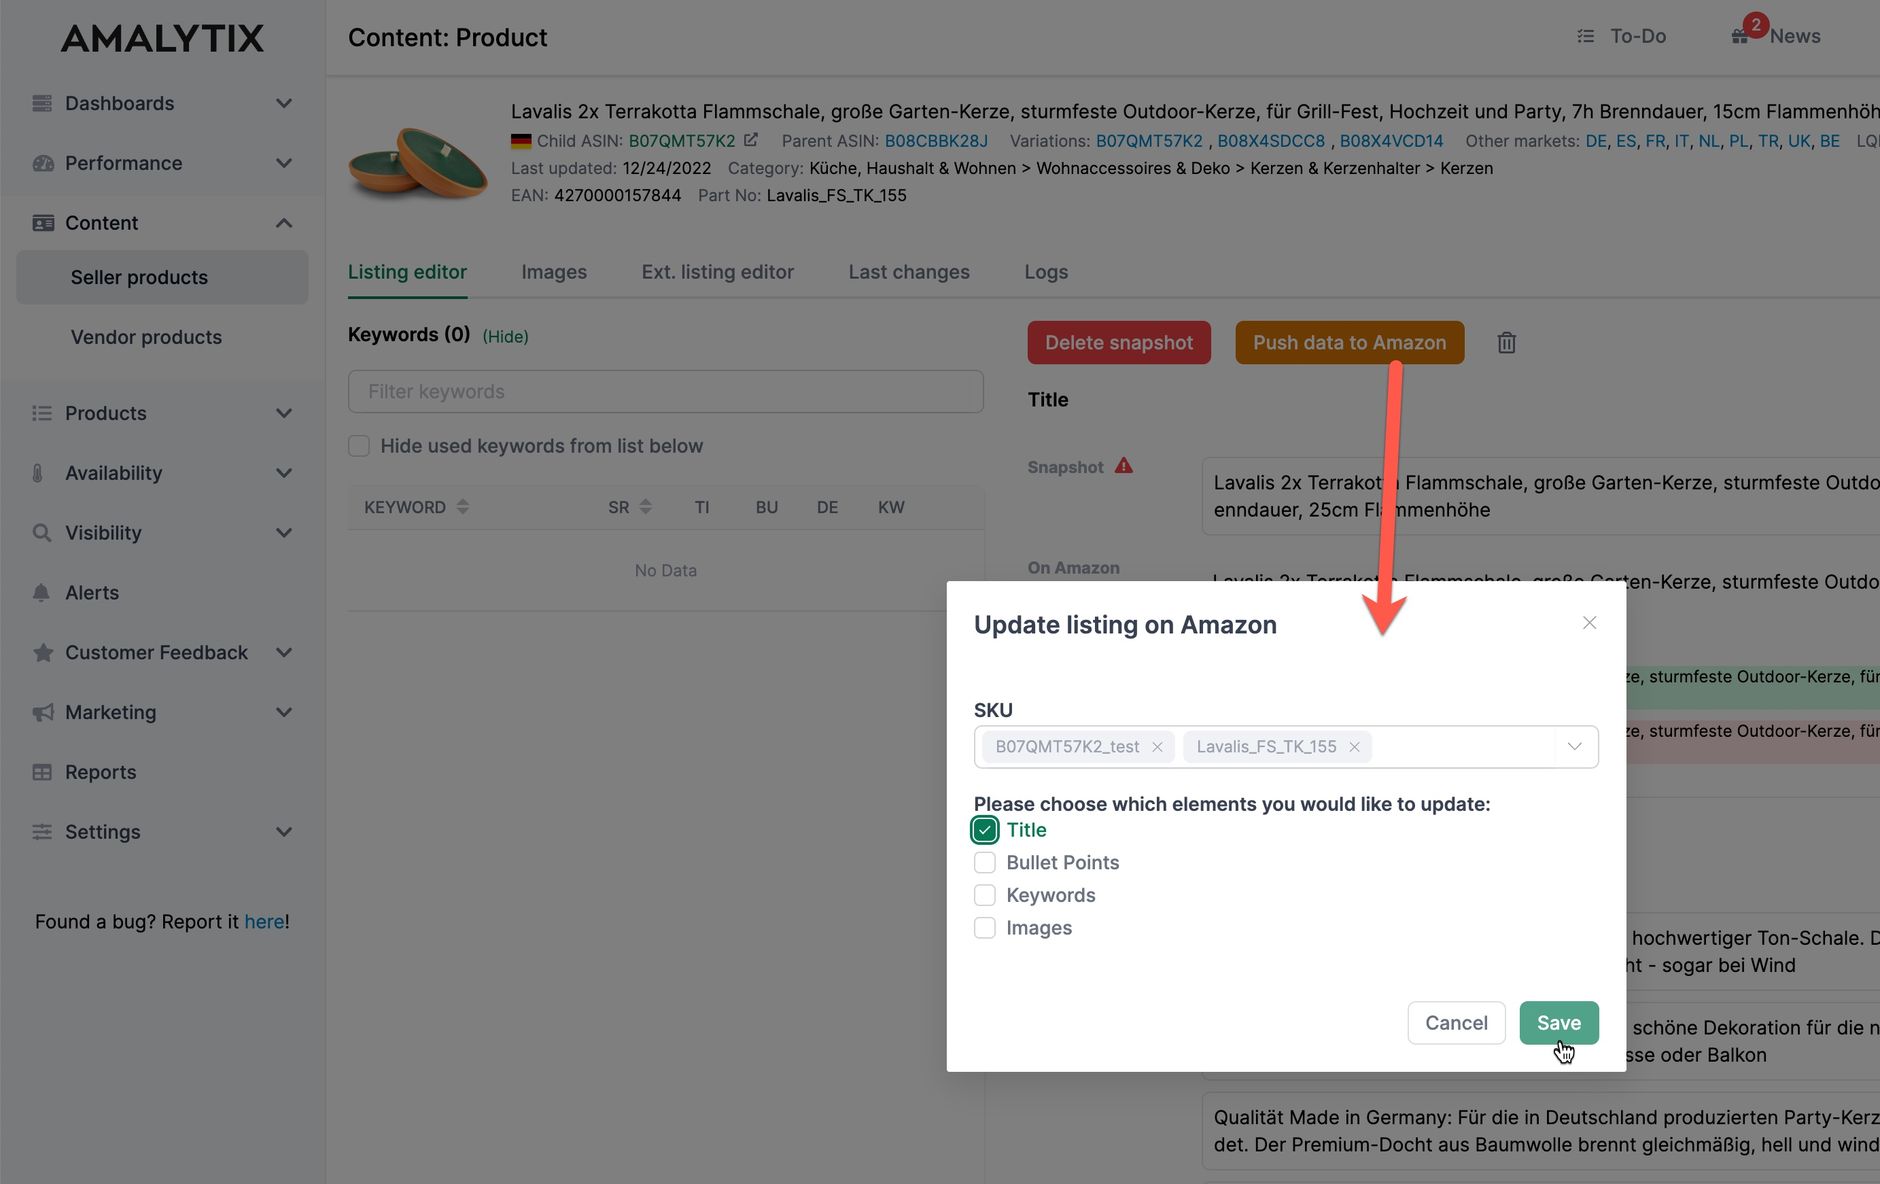Click the Delete snapshot button
This screenshot has width=1880, height=1184.
click(x=1119, y=343)
